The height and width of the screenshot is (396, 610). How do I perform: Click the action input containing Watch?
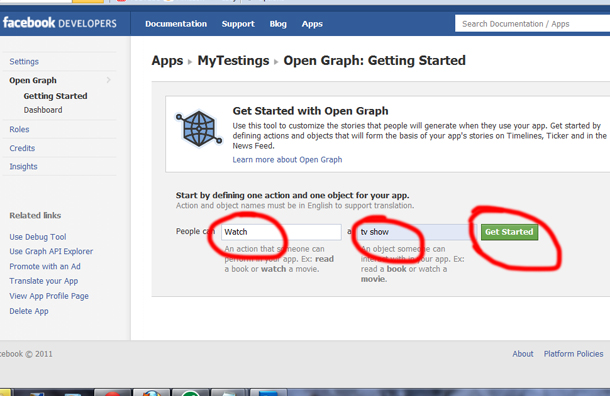[281, 232]
